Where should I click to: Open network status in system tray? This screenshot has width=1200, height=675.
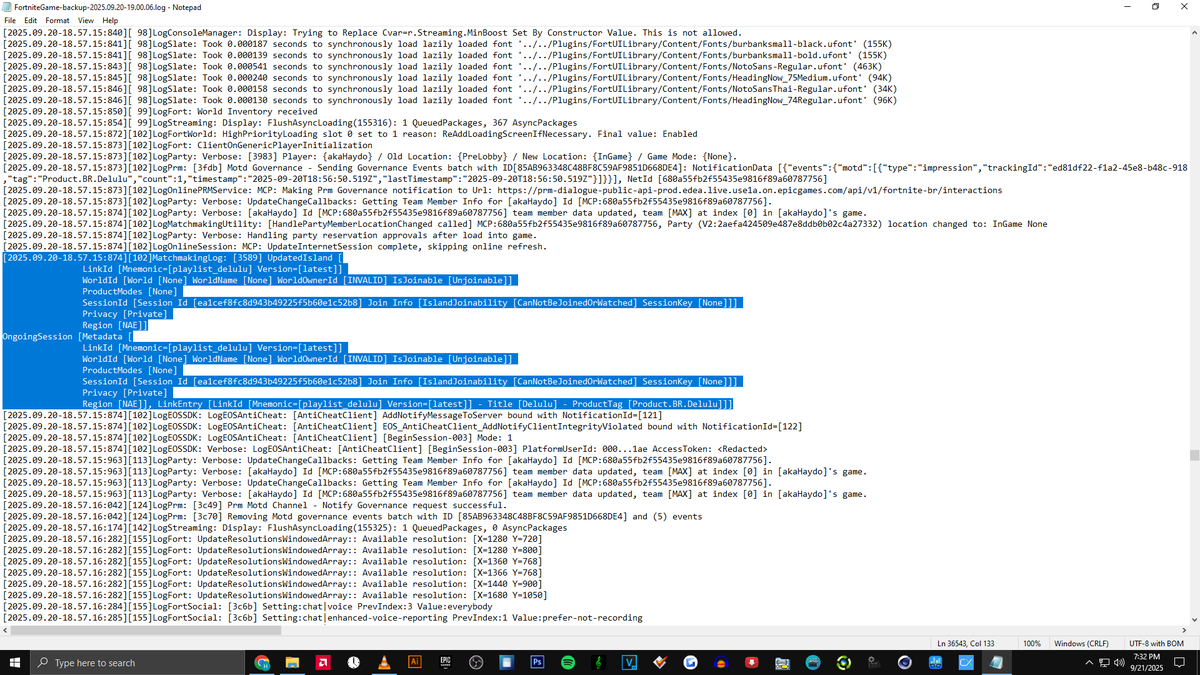[x=1104, y=662]
